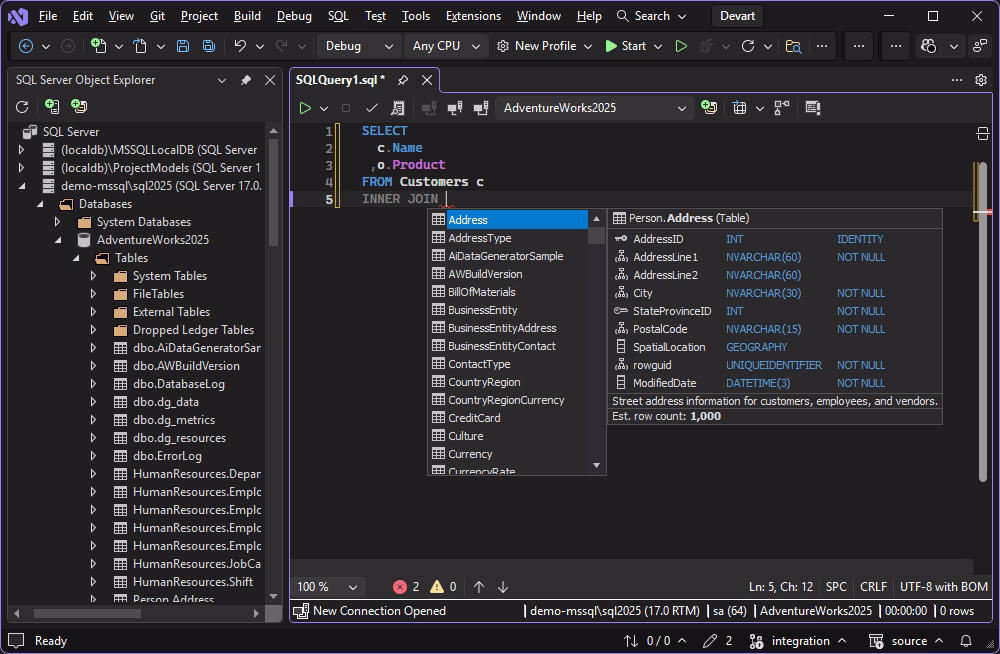Image resolution: width=1000 pixels, height=654 pixels.
Task: Open the Tools menu
Action: 416,16
